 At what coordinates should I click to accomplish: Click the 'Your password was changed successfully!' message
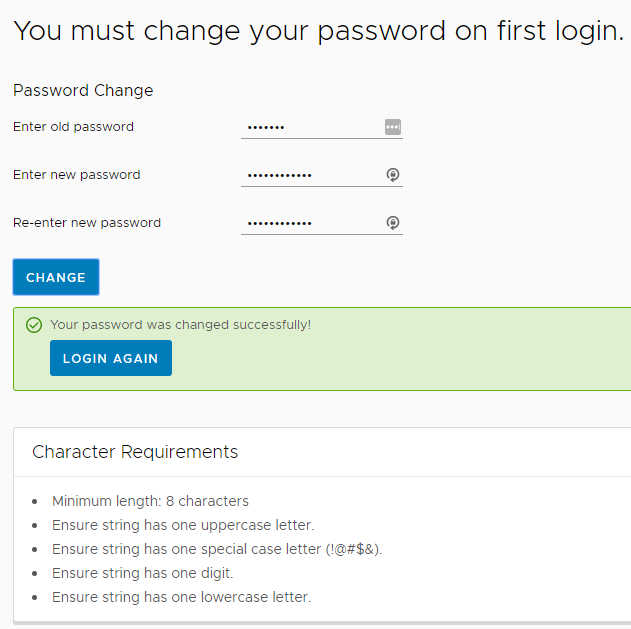[181, 325]
